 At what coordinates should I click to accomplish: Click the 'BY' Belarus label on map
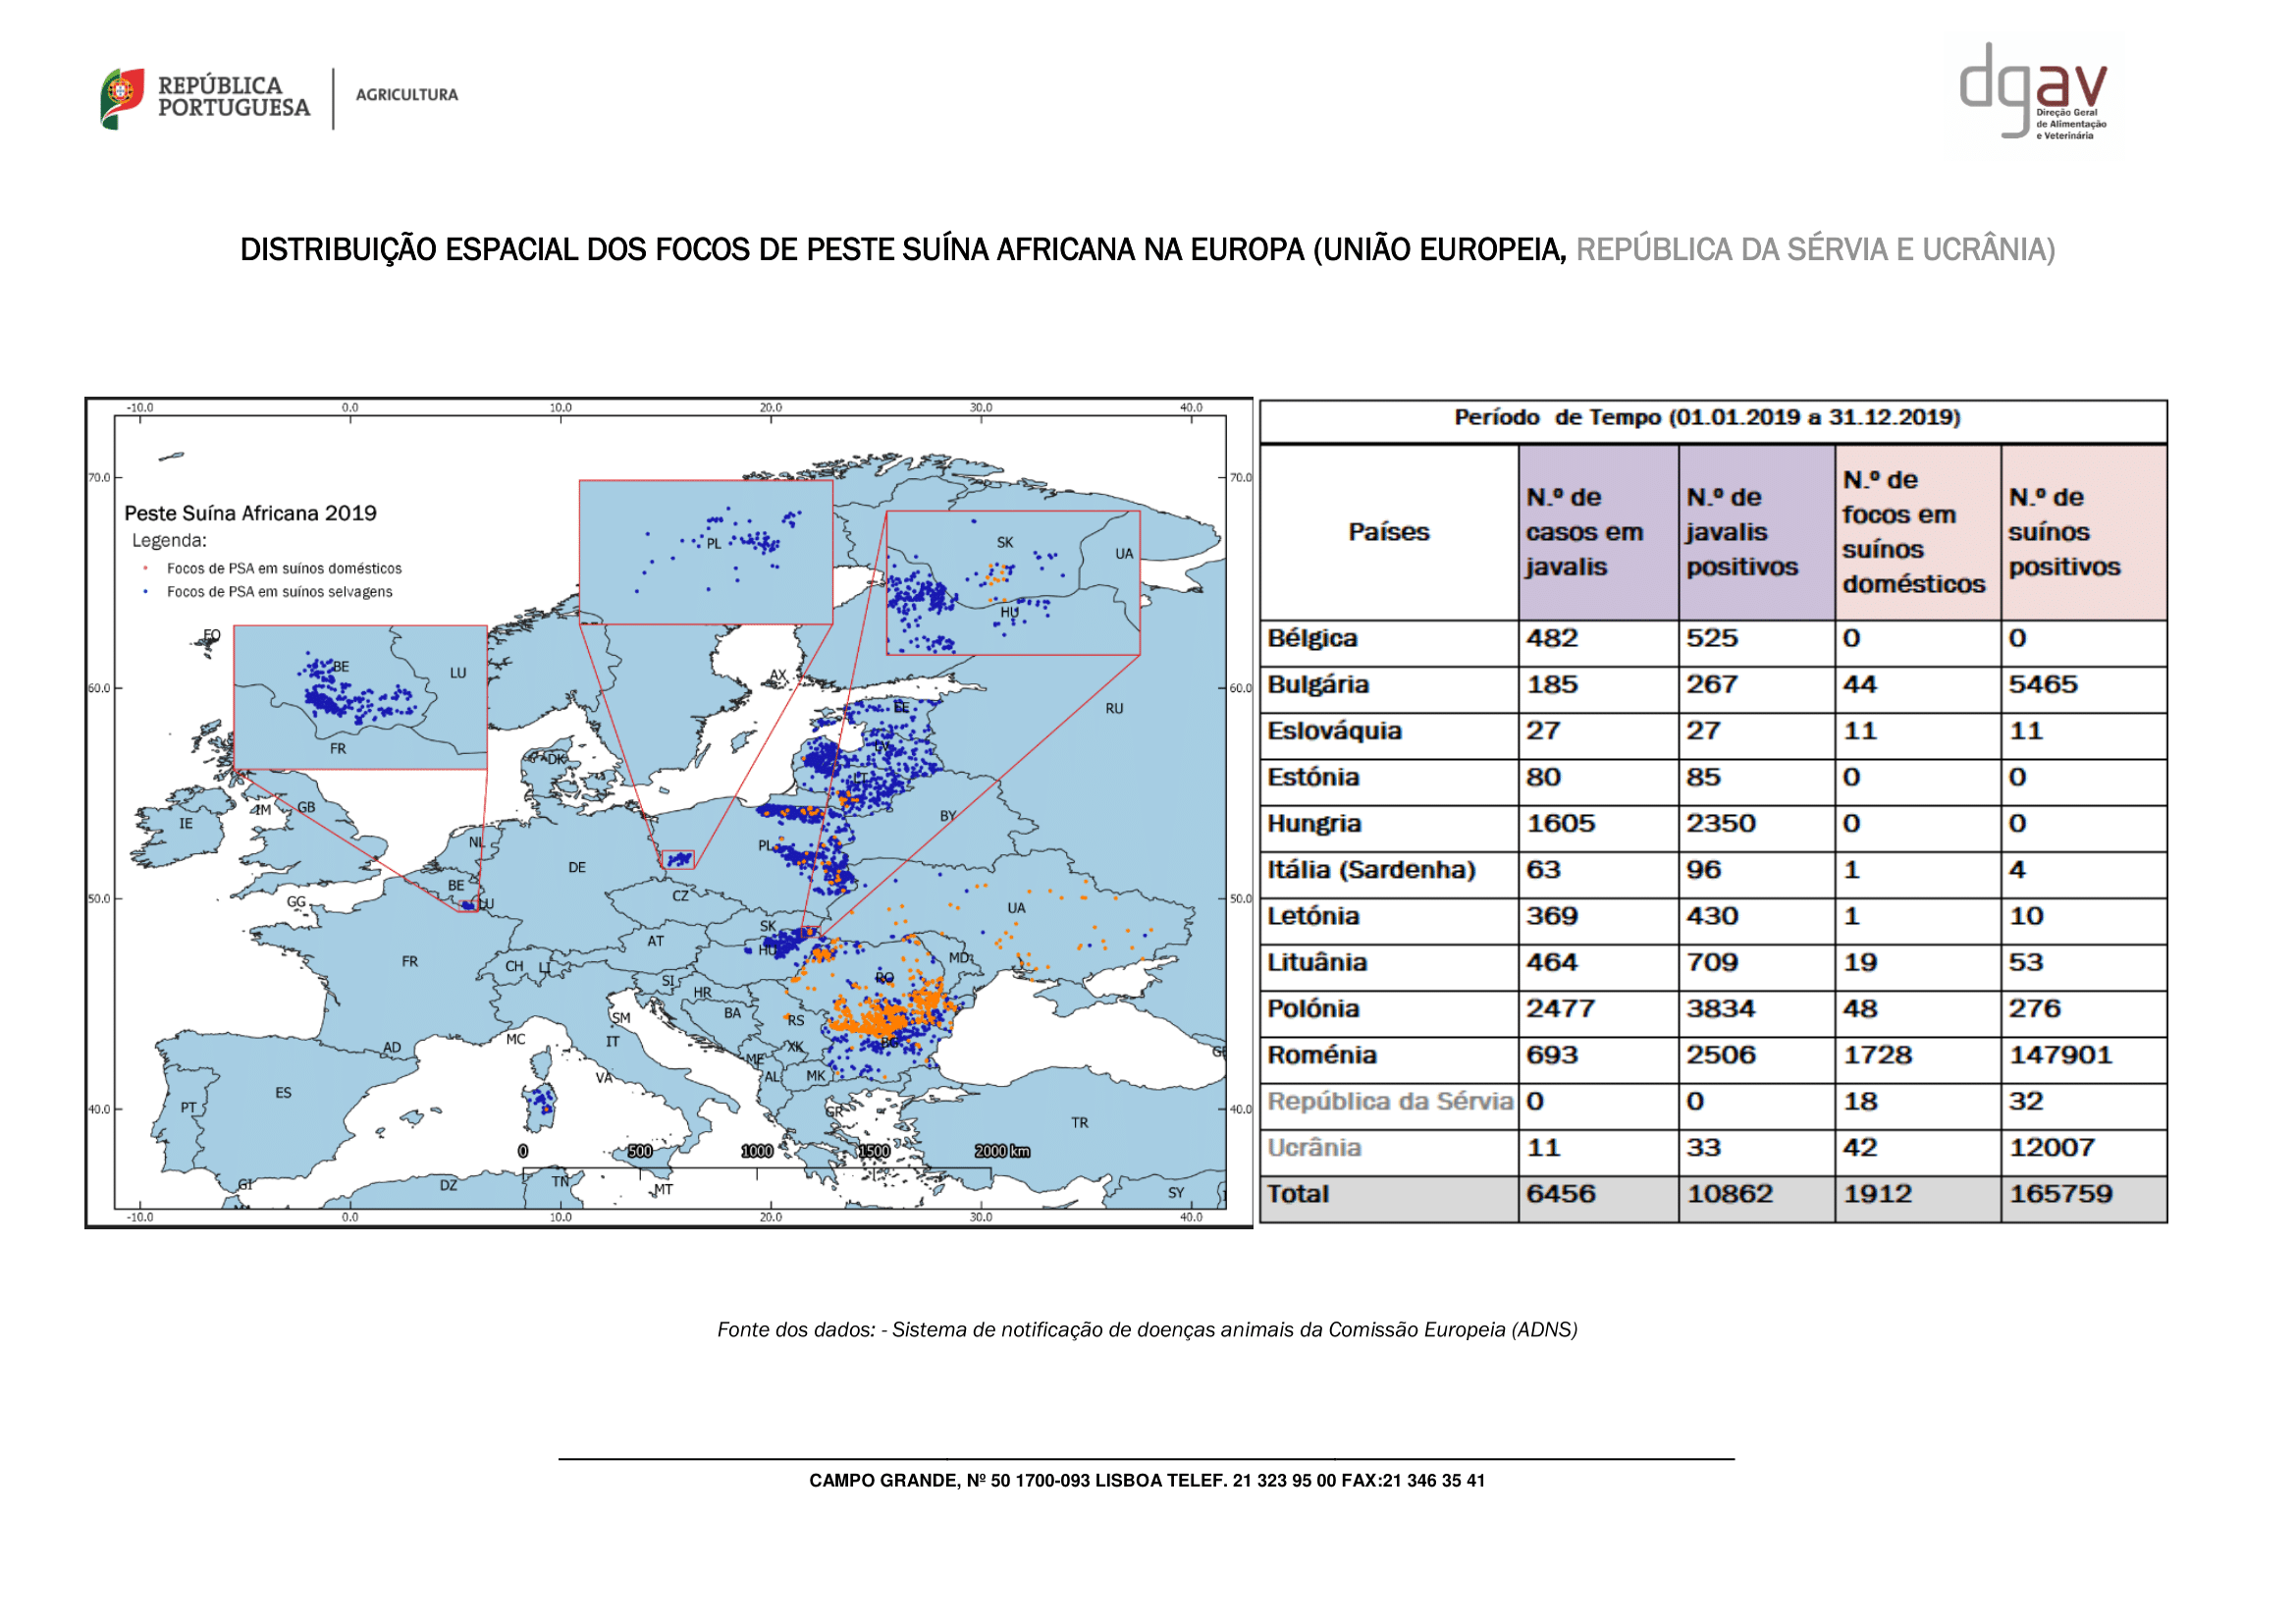tap(948, 816)
